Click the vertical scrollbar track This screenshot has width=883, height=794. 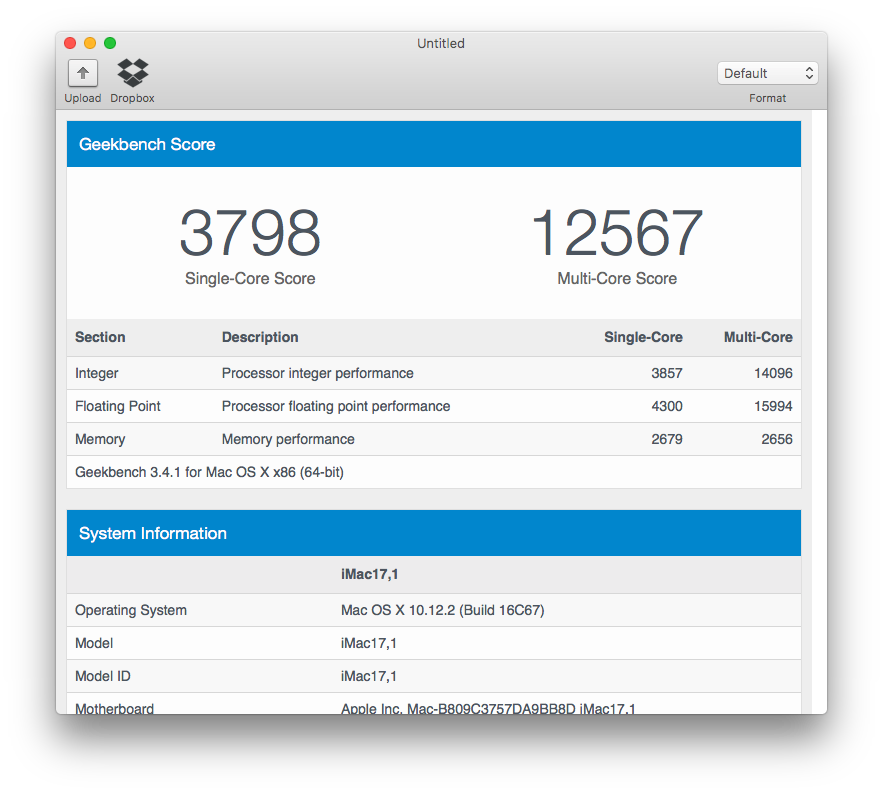[x=819, y=411]
